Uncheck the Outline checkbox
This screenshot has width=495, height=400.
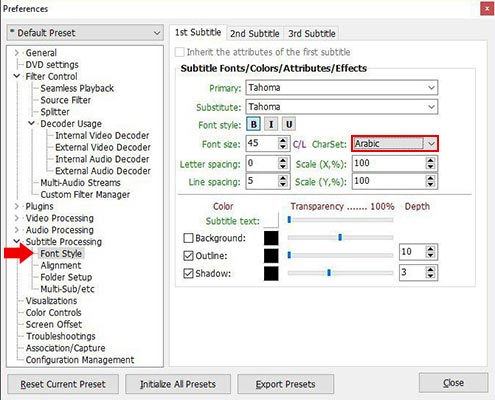(188, 256)
